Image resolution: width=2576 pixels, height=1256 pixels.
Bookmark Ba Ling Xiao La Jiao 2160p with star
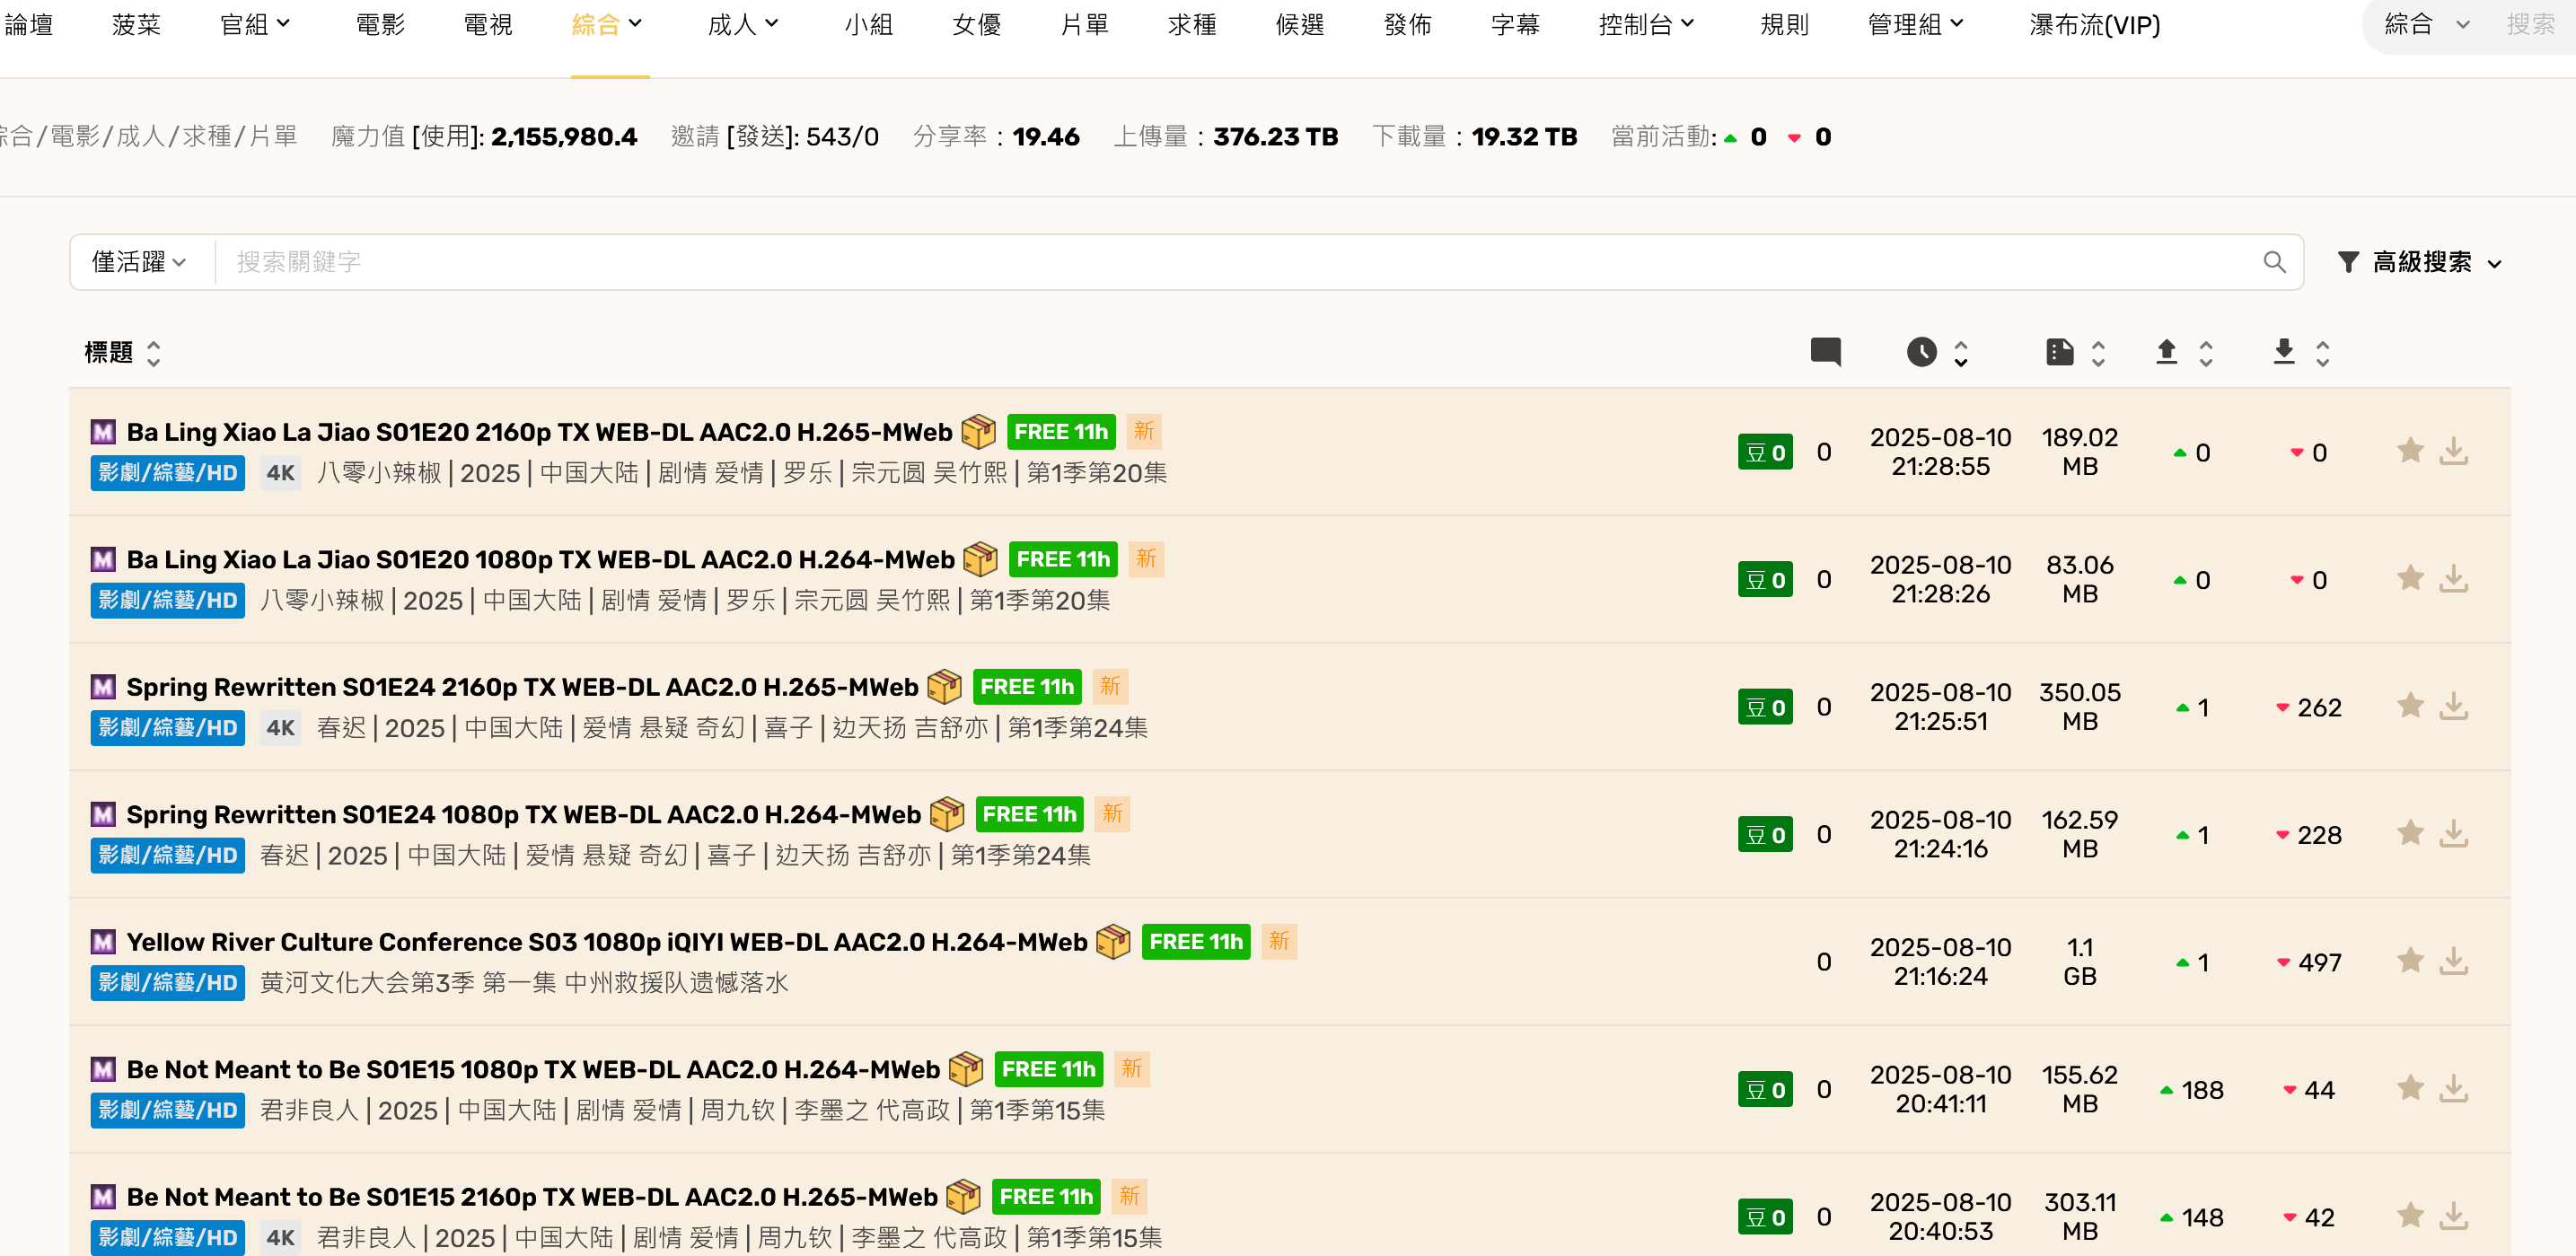2410,451
